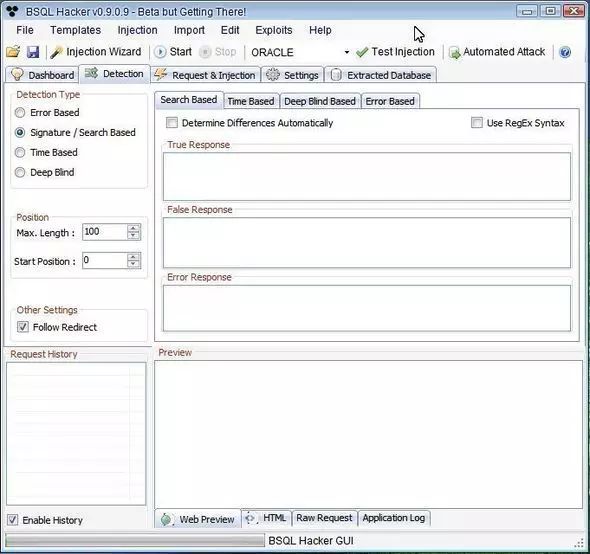Click the BSQL Hacker app icon in title bar
The width and height of the screenshot is (590, 554).
(12, 11)
